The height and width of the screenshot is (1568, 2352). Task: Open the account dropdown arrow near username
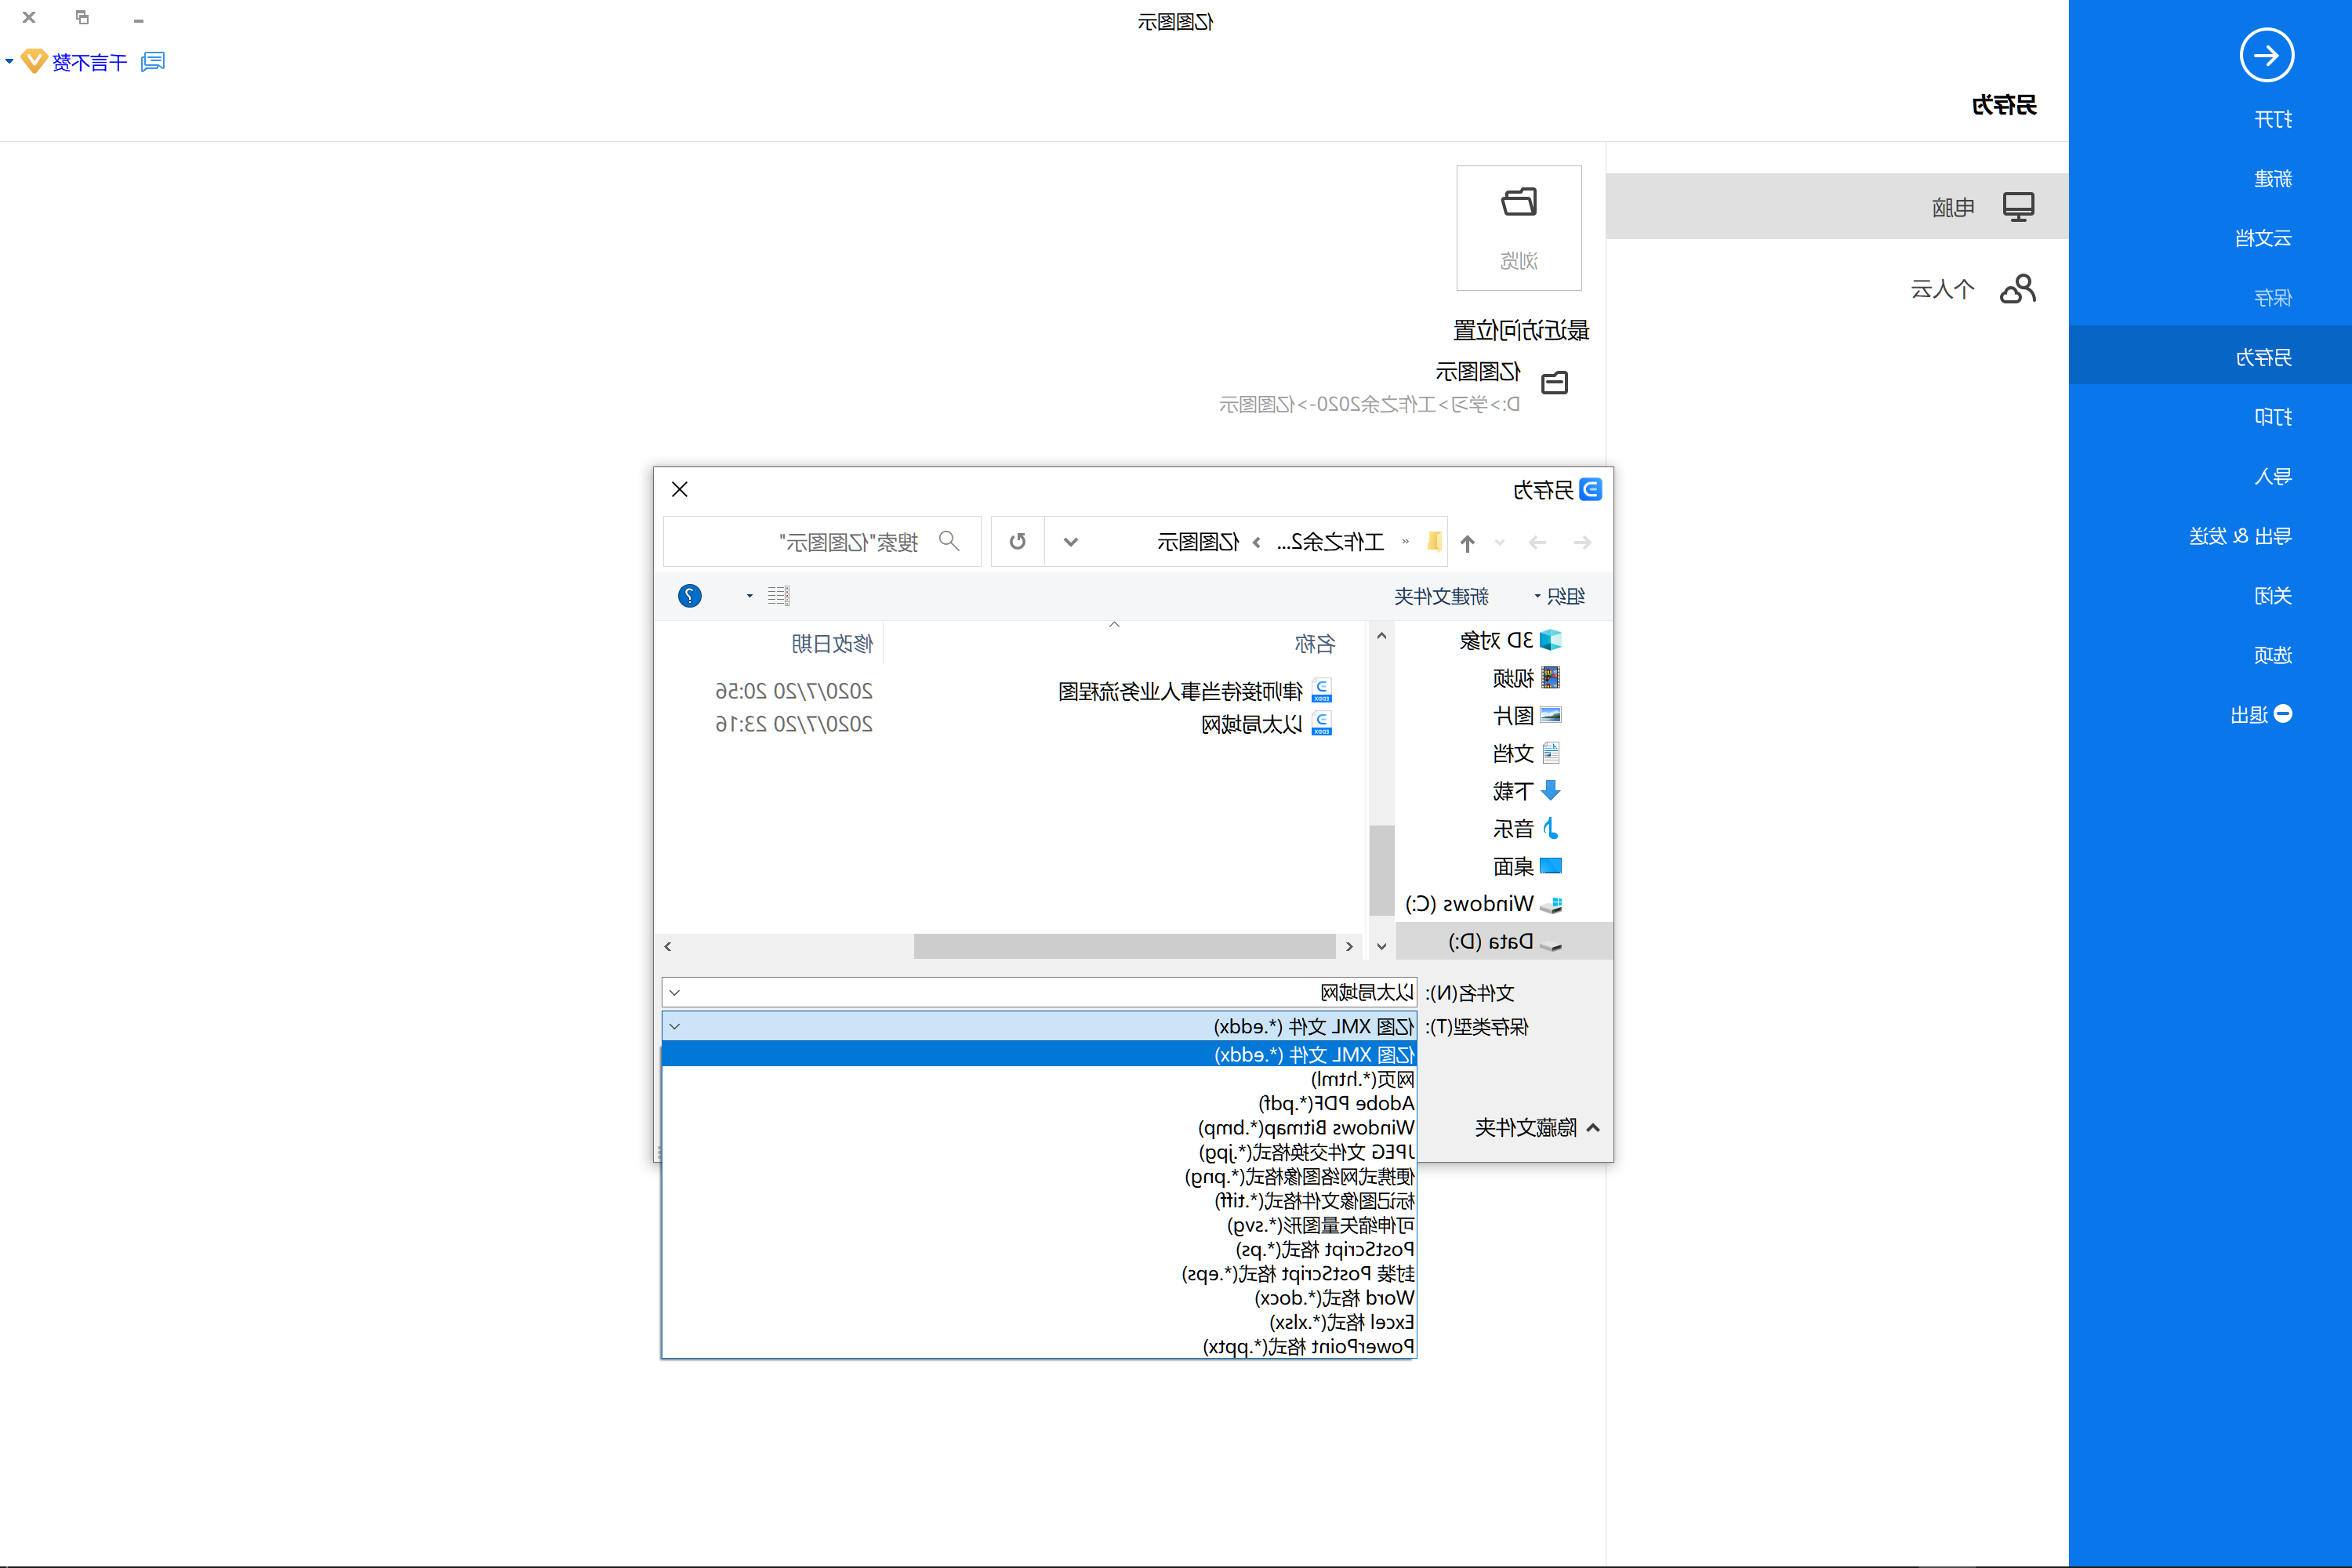click(x=9, y=62)
